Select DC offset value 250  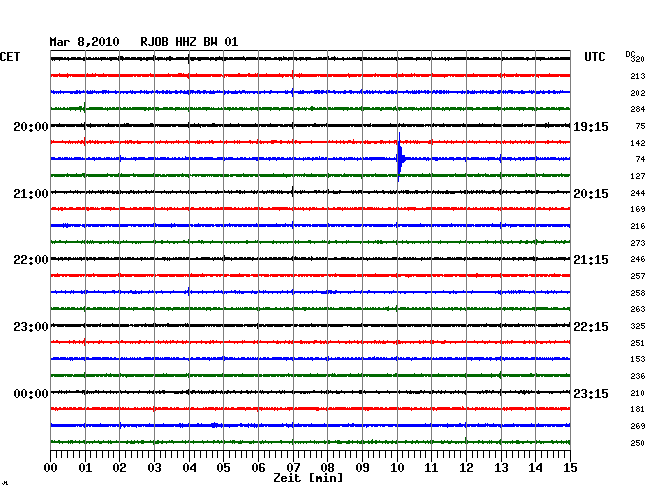tap(638, 443)
